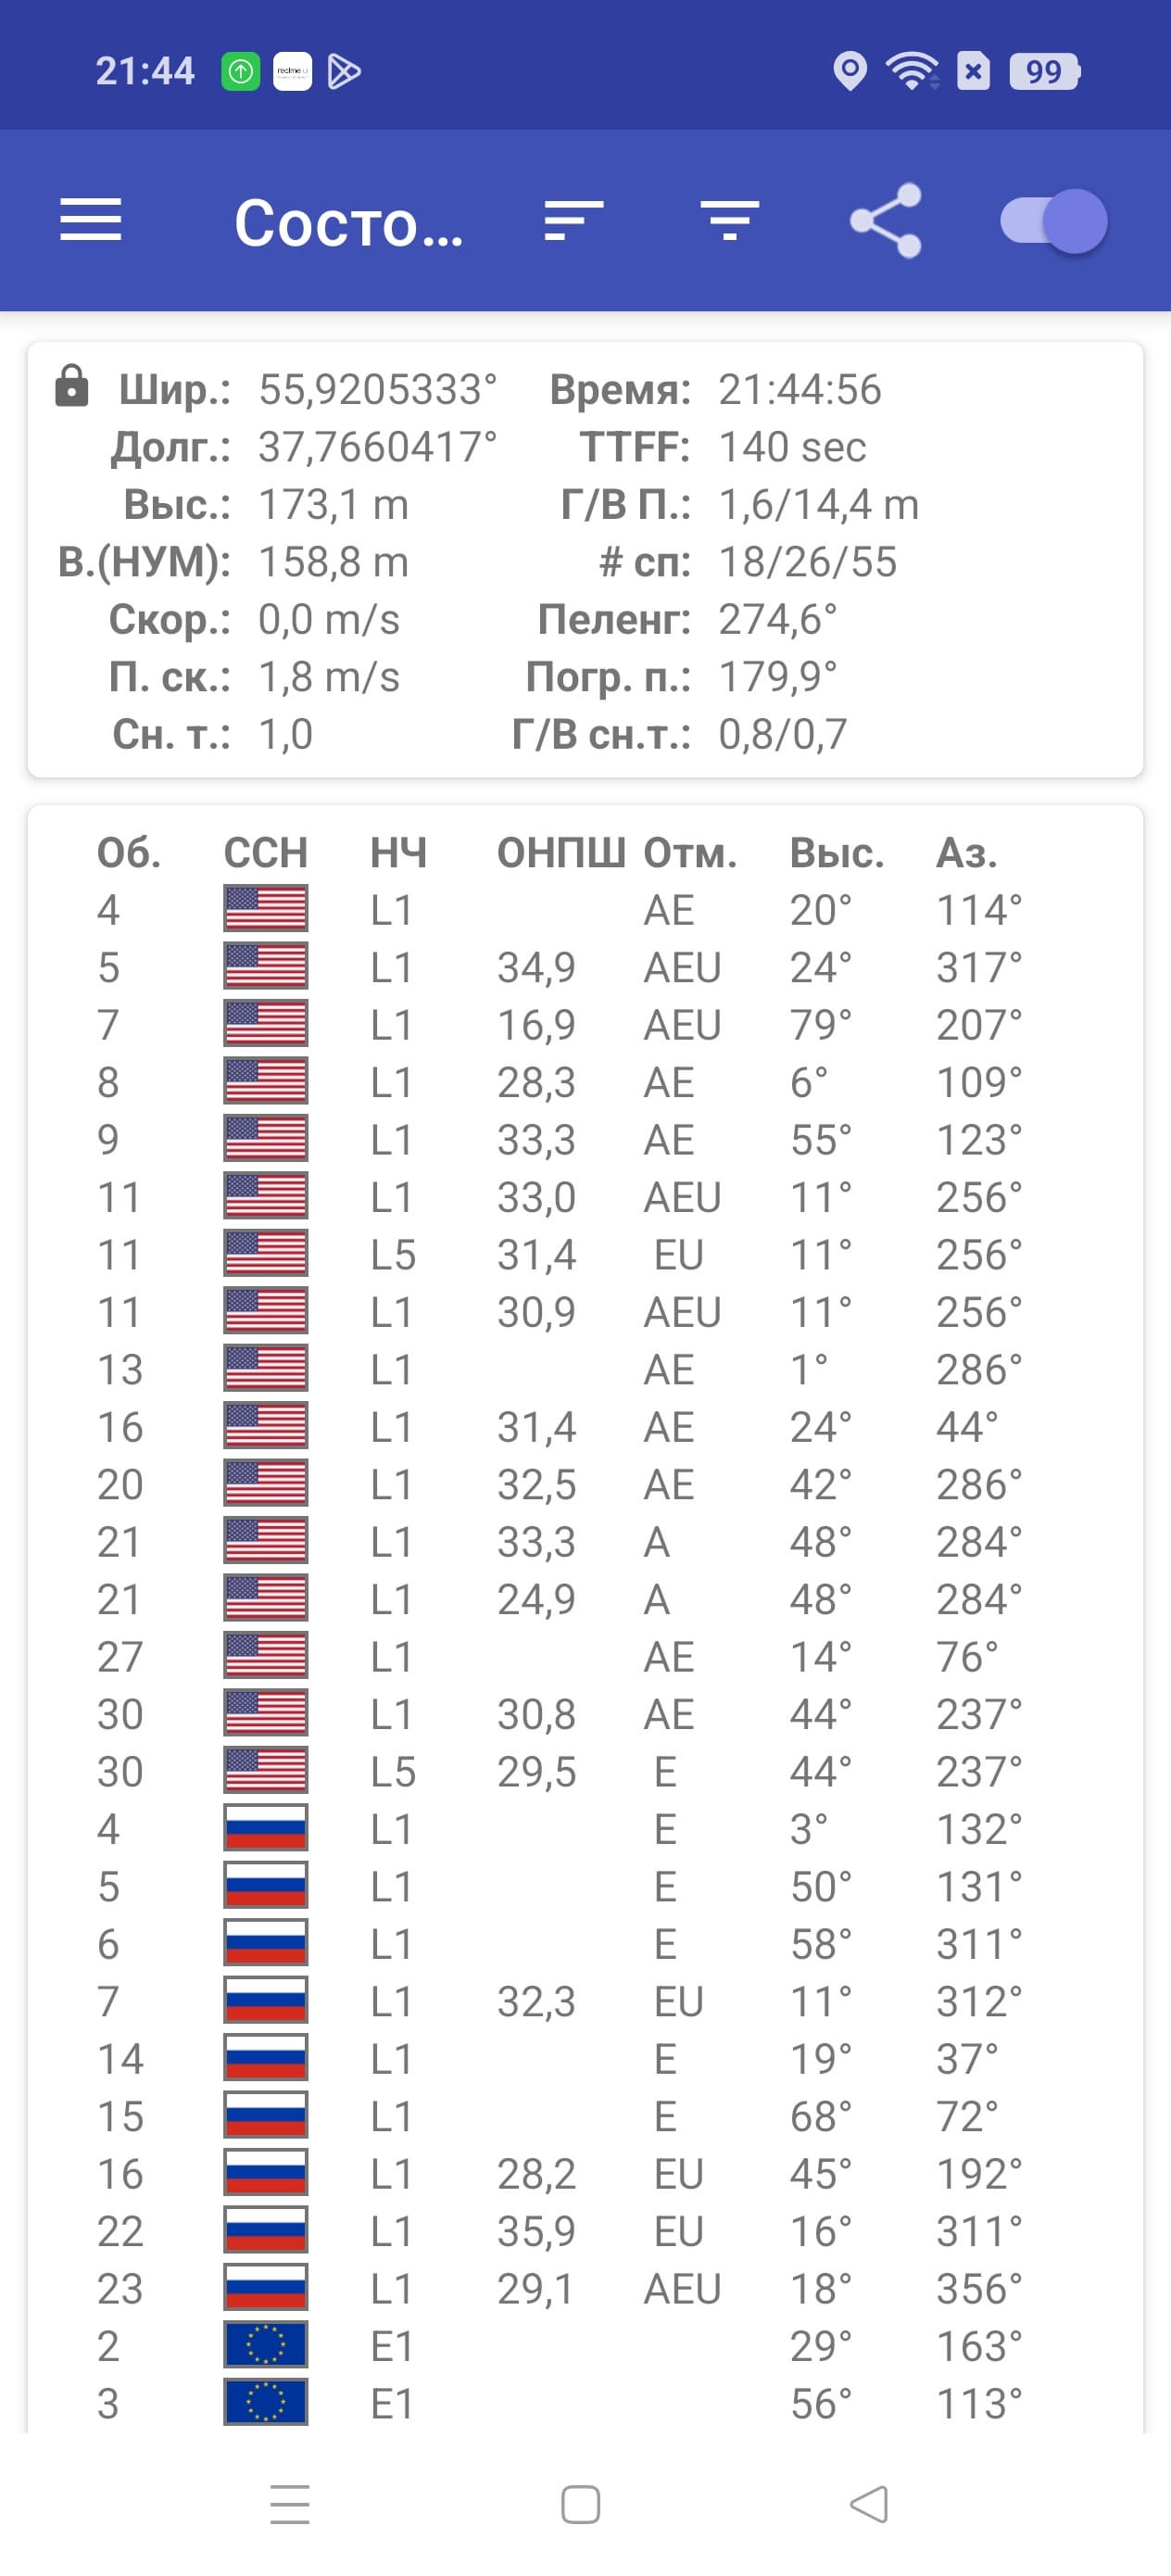Open the recent apps navigation button

click(x=290, y=2504)
